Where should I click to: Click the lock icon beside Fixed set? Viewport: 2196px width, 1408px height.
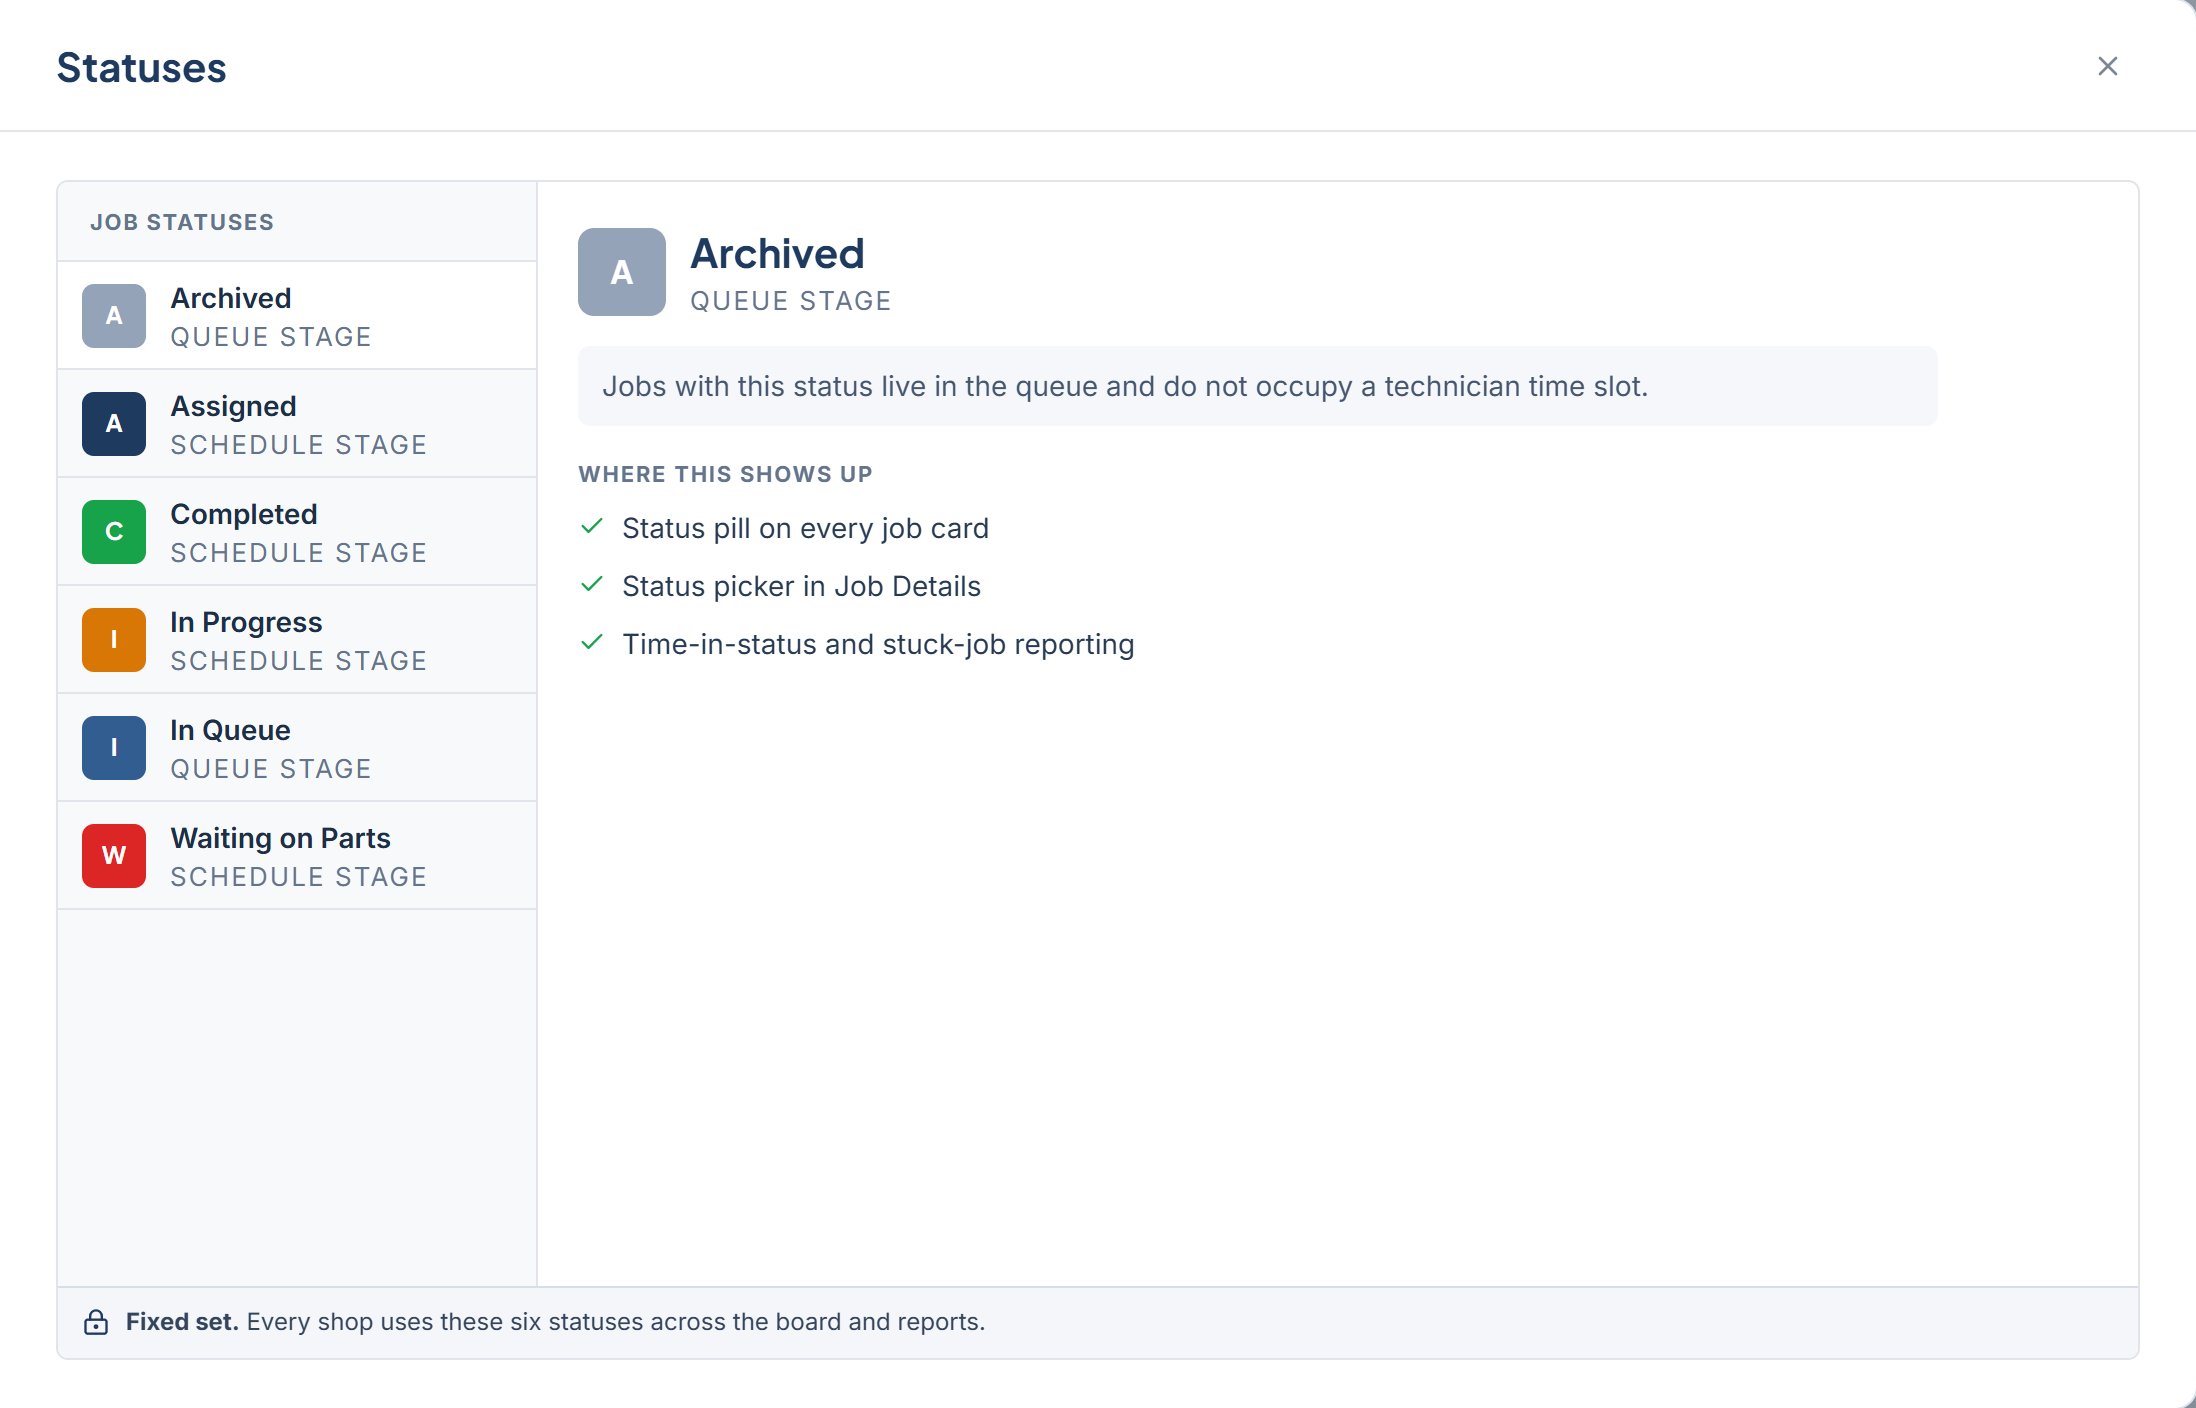click(96, 1322)
